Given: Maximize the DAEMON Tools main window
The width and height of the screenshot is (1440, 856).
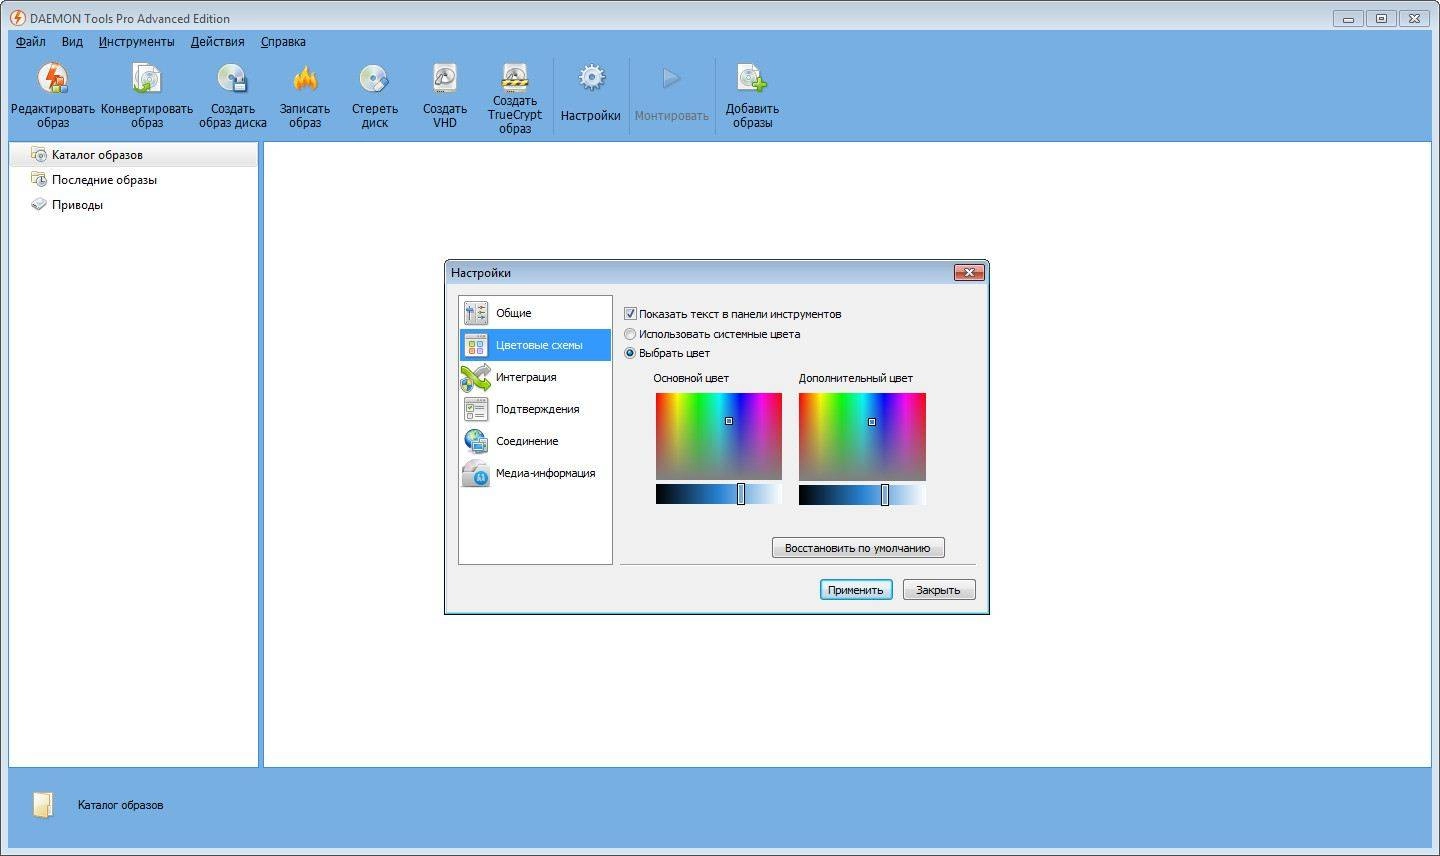Looking at the screenshot, I should pos(1381,18).
